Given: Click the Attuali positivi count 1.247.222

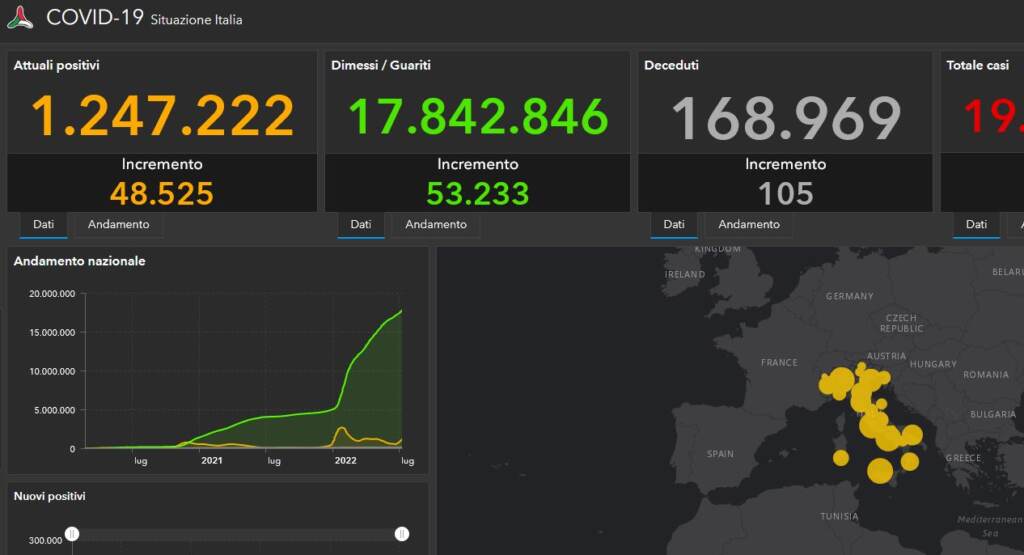Looking at the screenshot, I should click(162, 116).
